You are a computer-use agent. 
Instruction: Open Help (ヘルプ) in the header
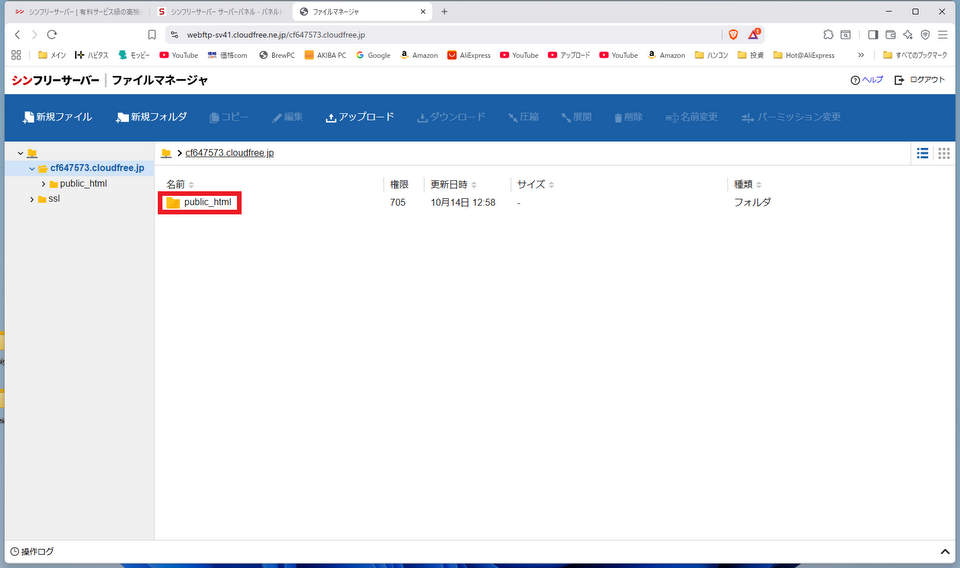point(867,80)
